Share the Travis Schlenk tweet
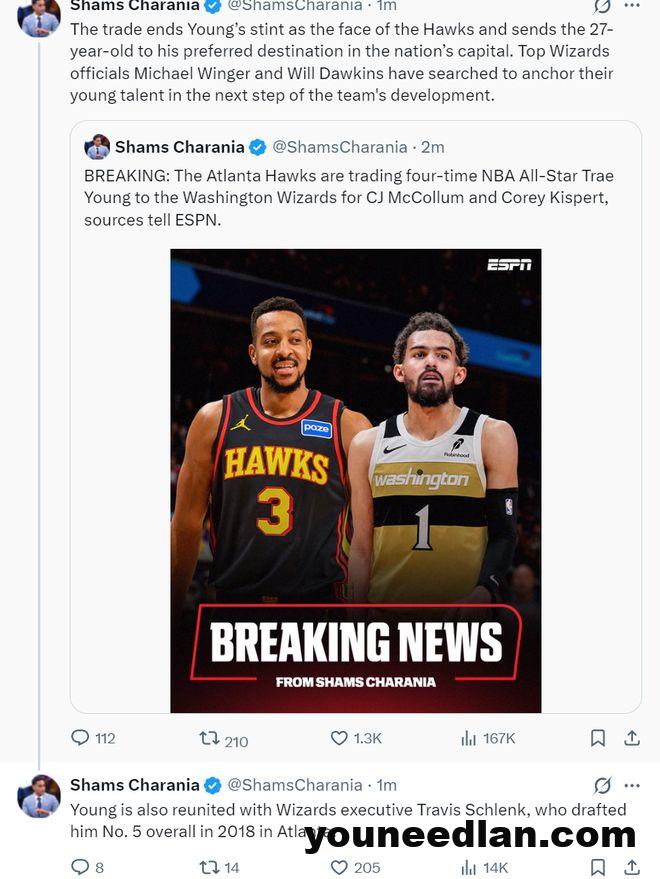660x879 pixels. pos(632,867)
